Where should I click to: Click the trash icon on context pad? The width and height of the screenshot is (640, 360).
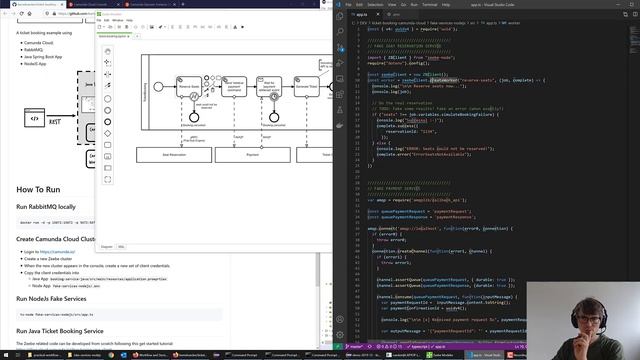coord(213,90)
